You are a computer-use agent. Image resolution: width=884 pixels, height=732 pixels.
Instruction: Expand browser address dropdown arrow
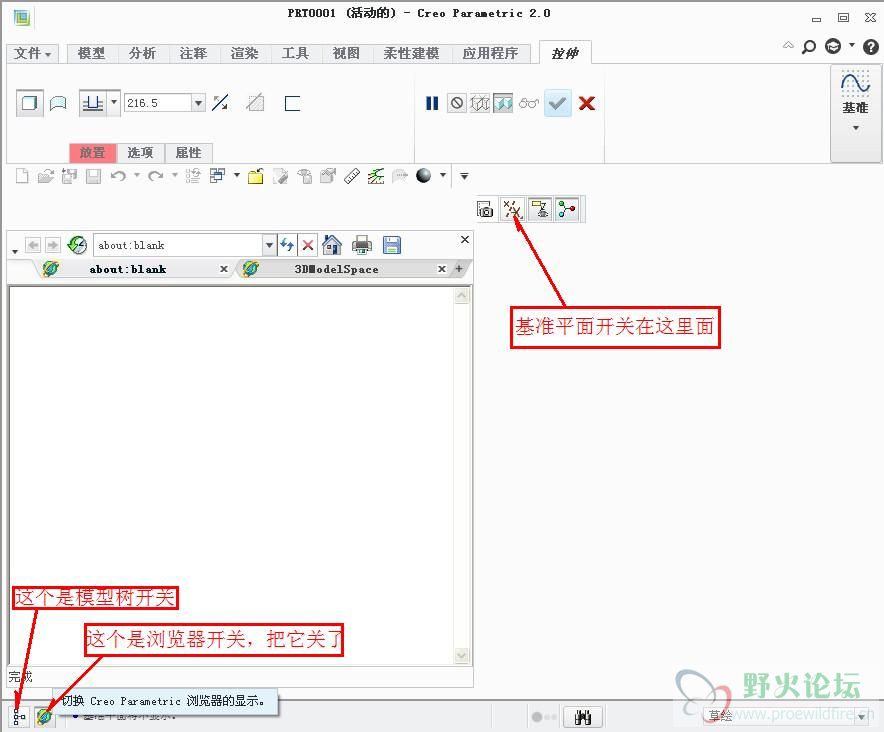[x=269, y=245]
